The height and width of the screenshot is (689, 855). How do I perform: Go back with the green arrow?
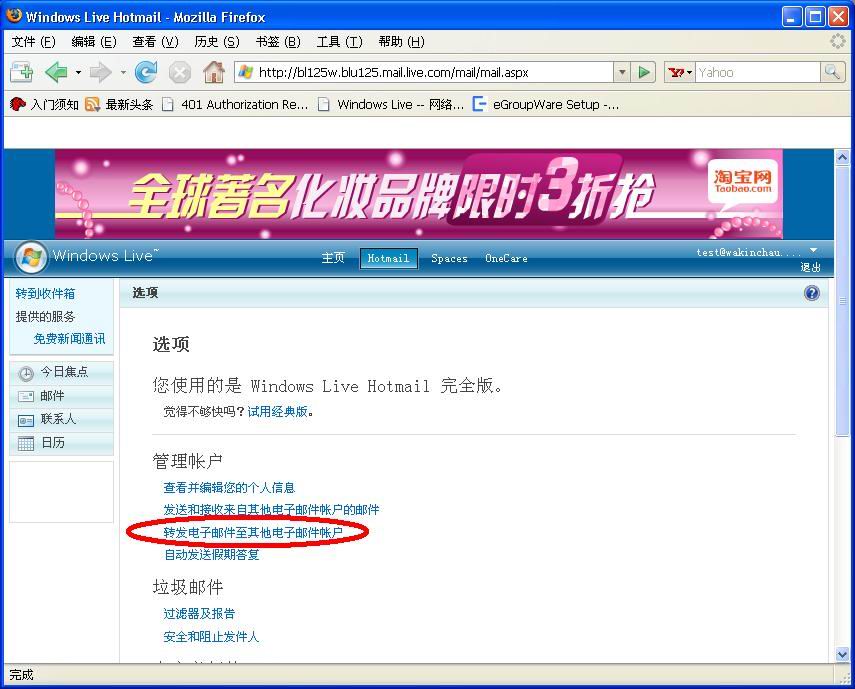(57, 72)
